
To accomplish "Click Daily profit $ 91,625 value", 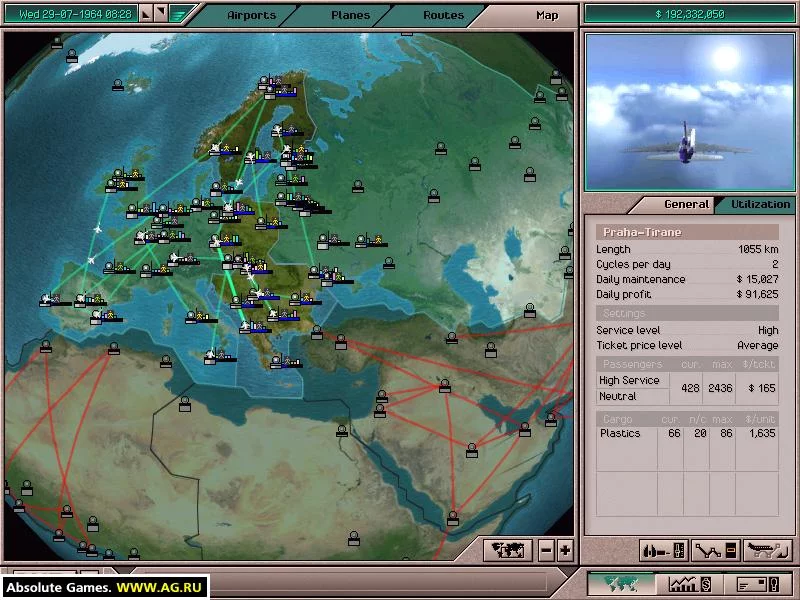I will [x=757, y=294].
